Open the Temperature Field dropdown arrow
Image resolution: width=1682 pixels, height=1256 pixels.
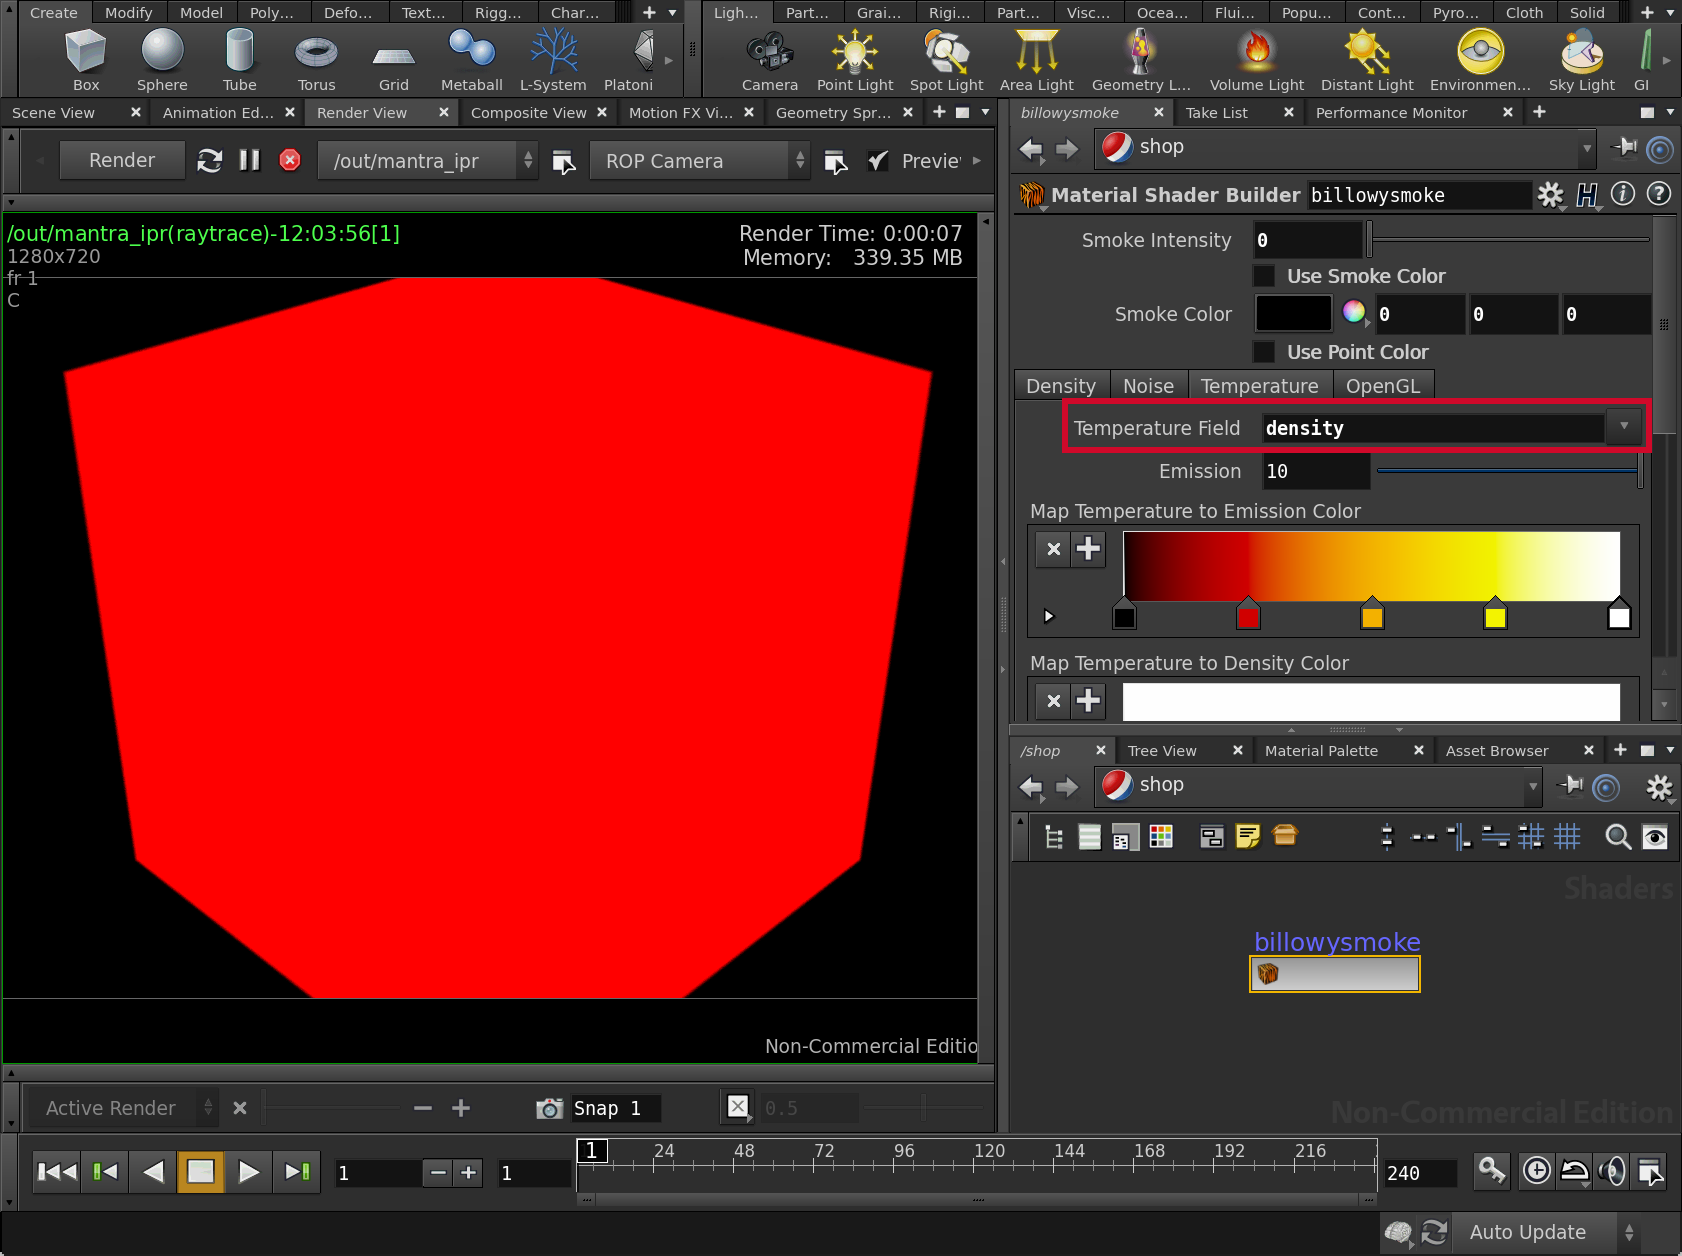[1623, 427]
